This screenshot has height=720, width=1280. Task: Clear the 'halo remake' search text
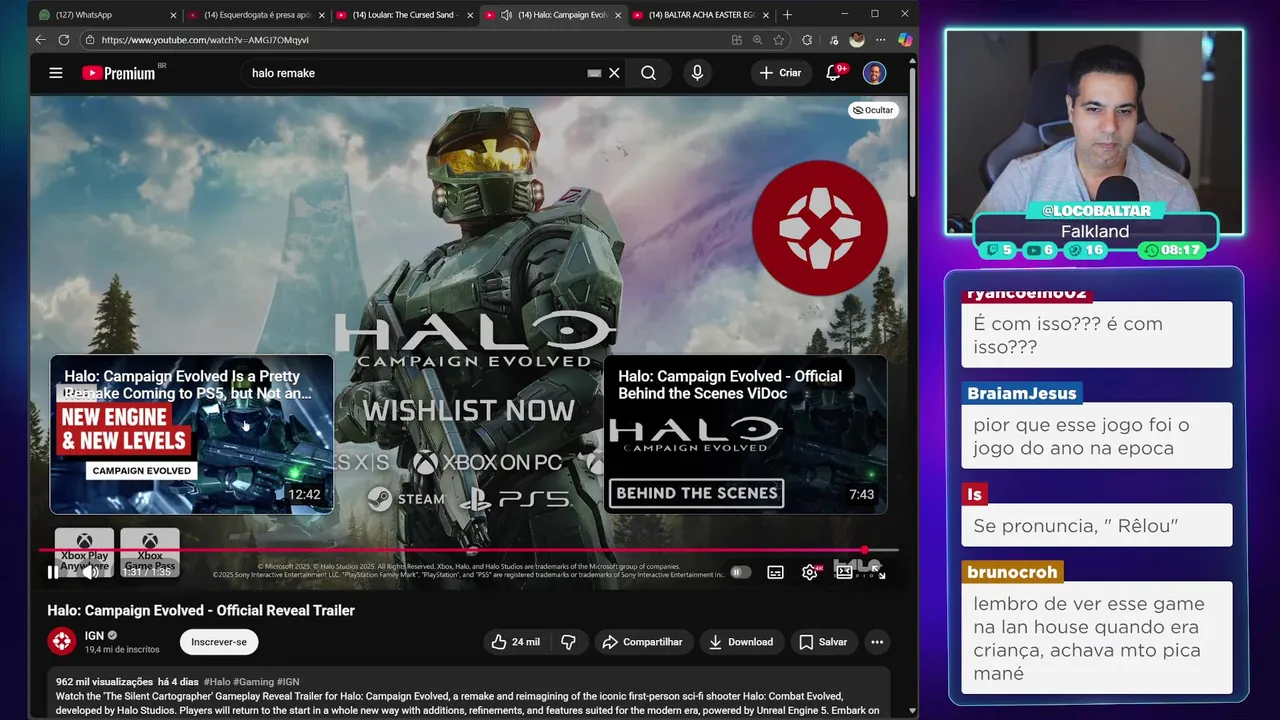click(x=614, y=73)
